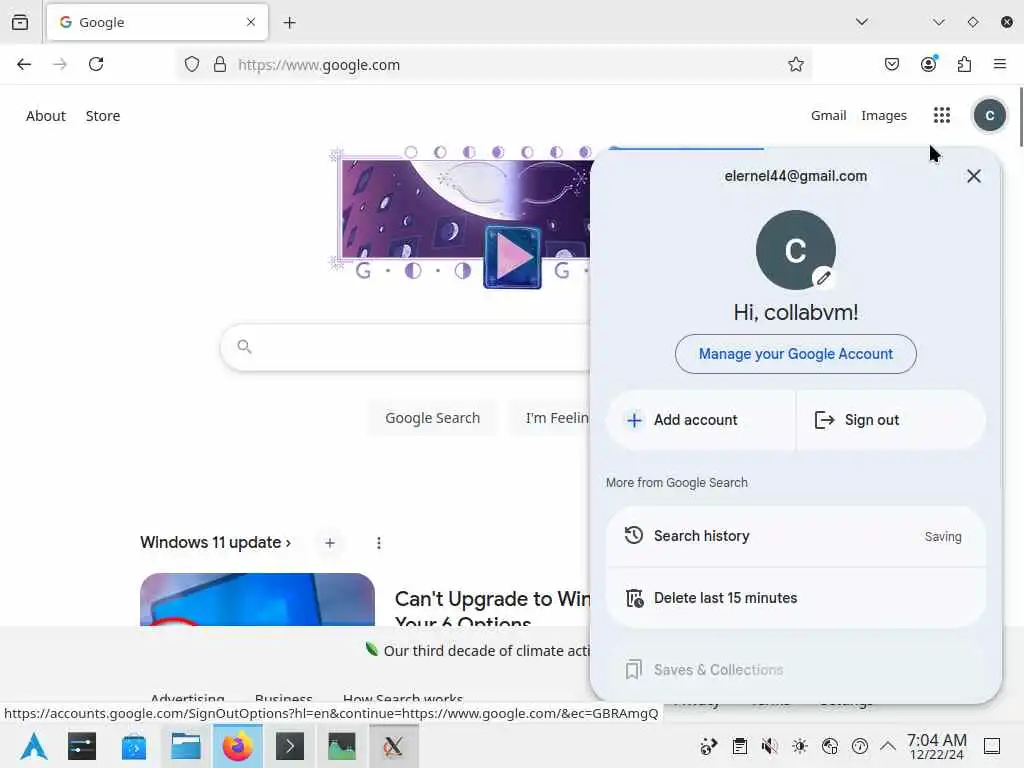1024x768 pixels.
Task: Click Sign out
Action: (891, 420)
